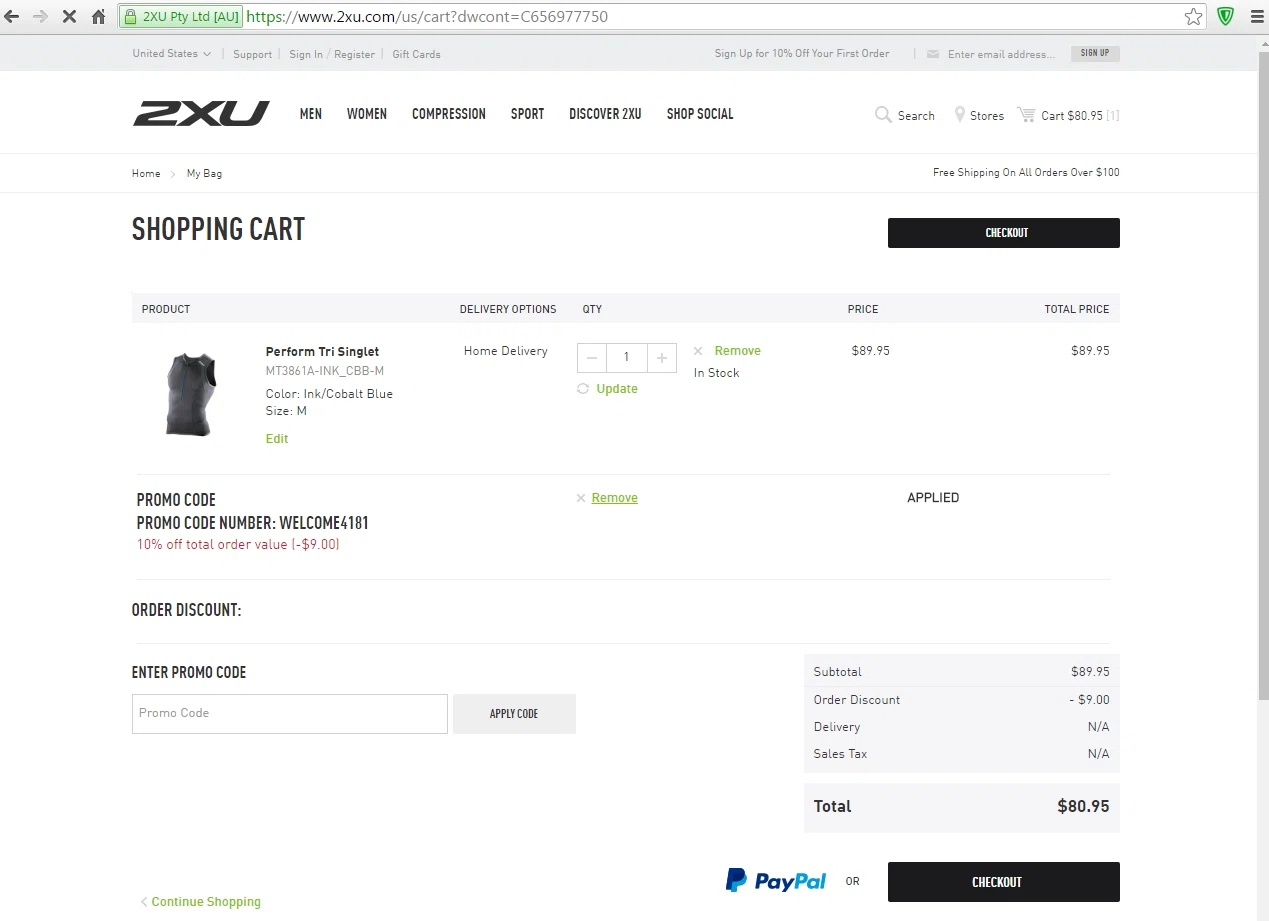
Task: Click the MT3861A-INK_CBB-M product code
Action: click(325, 371)
